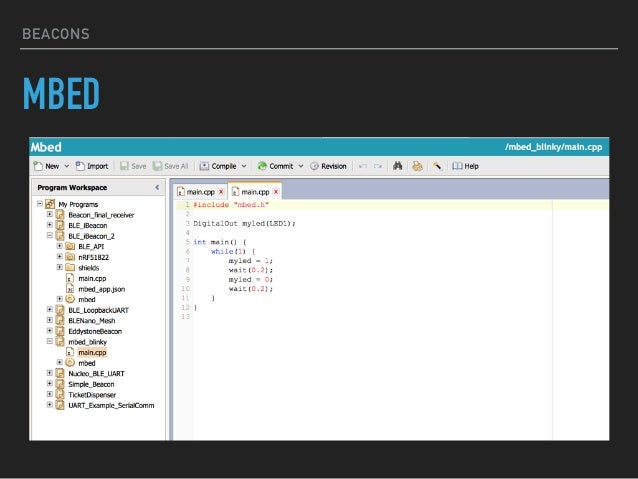
Task: Close the second main.cpp tab
Action: click(276, 192)
